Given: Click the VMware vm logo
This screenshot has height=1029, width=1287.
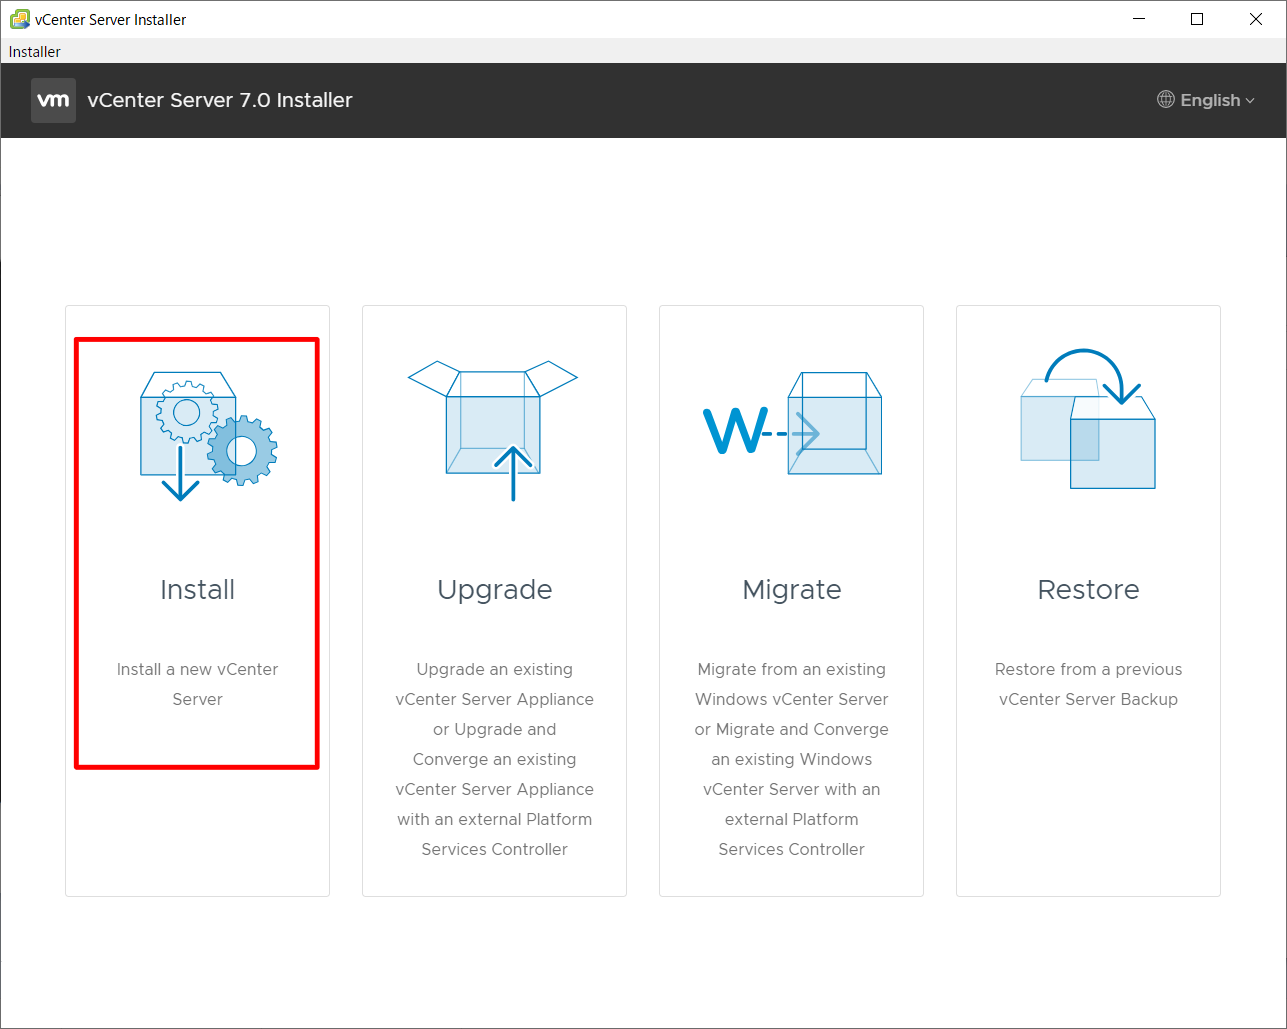Looking at the screenshot, I should [53, 100].
